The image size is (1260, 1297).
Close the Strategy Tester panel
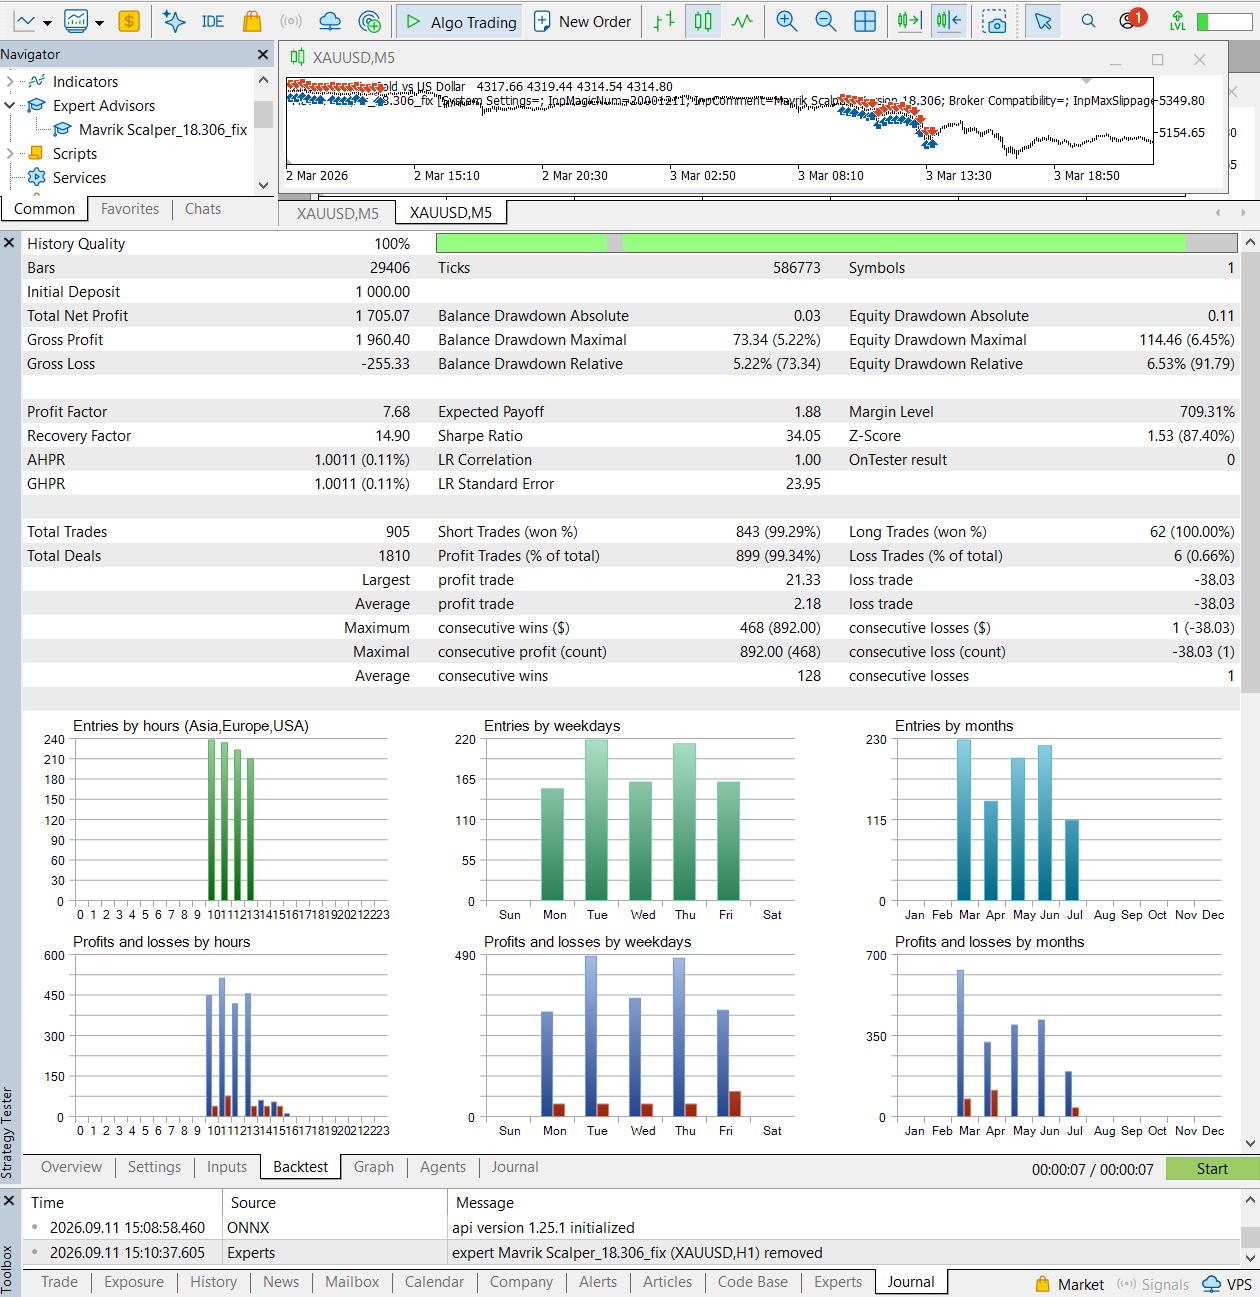click(x=9, y=242)
